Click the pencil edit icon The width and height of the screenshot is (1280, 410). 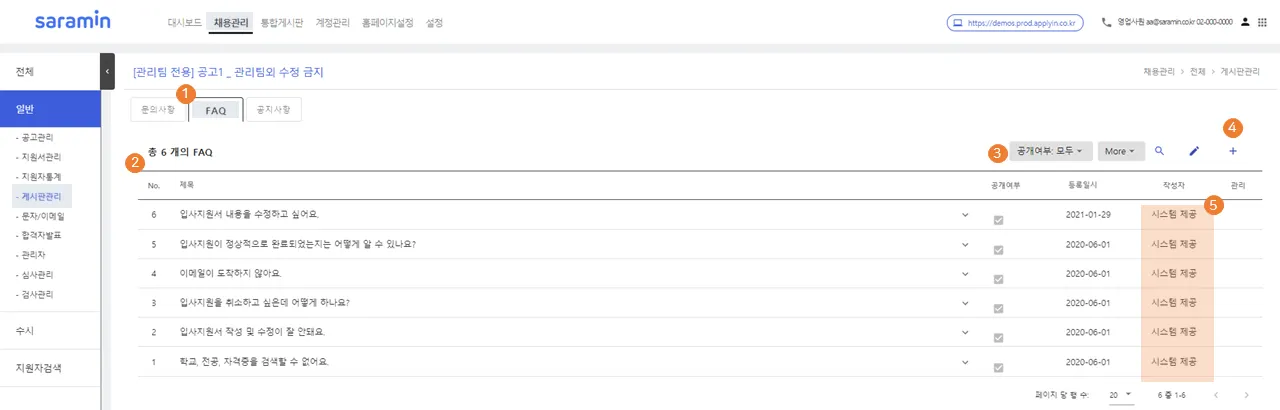(1193, 151)
